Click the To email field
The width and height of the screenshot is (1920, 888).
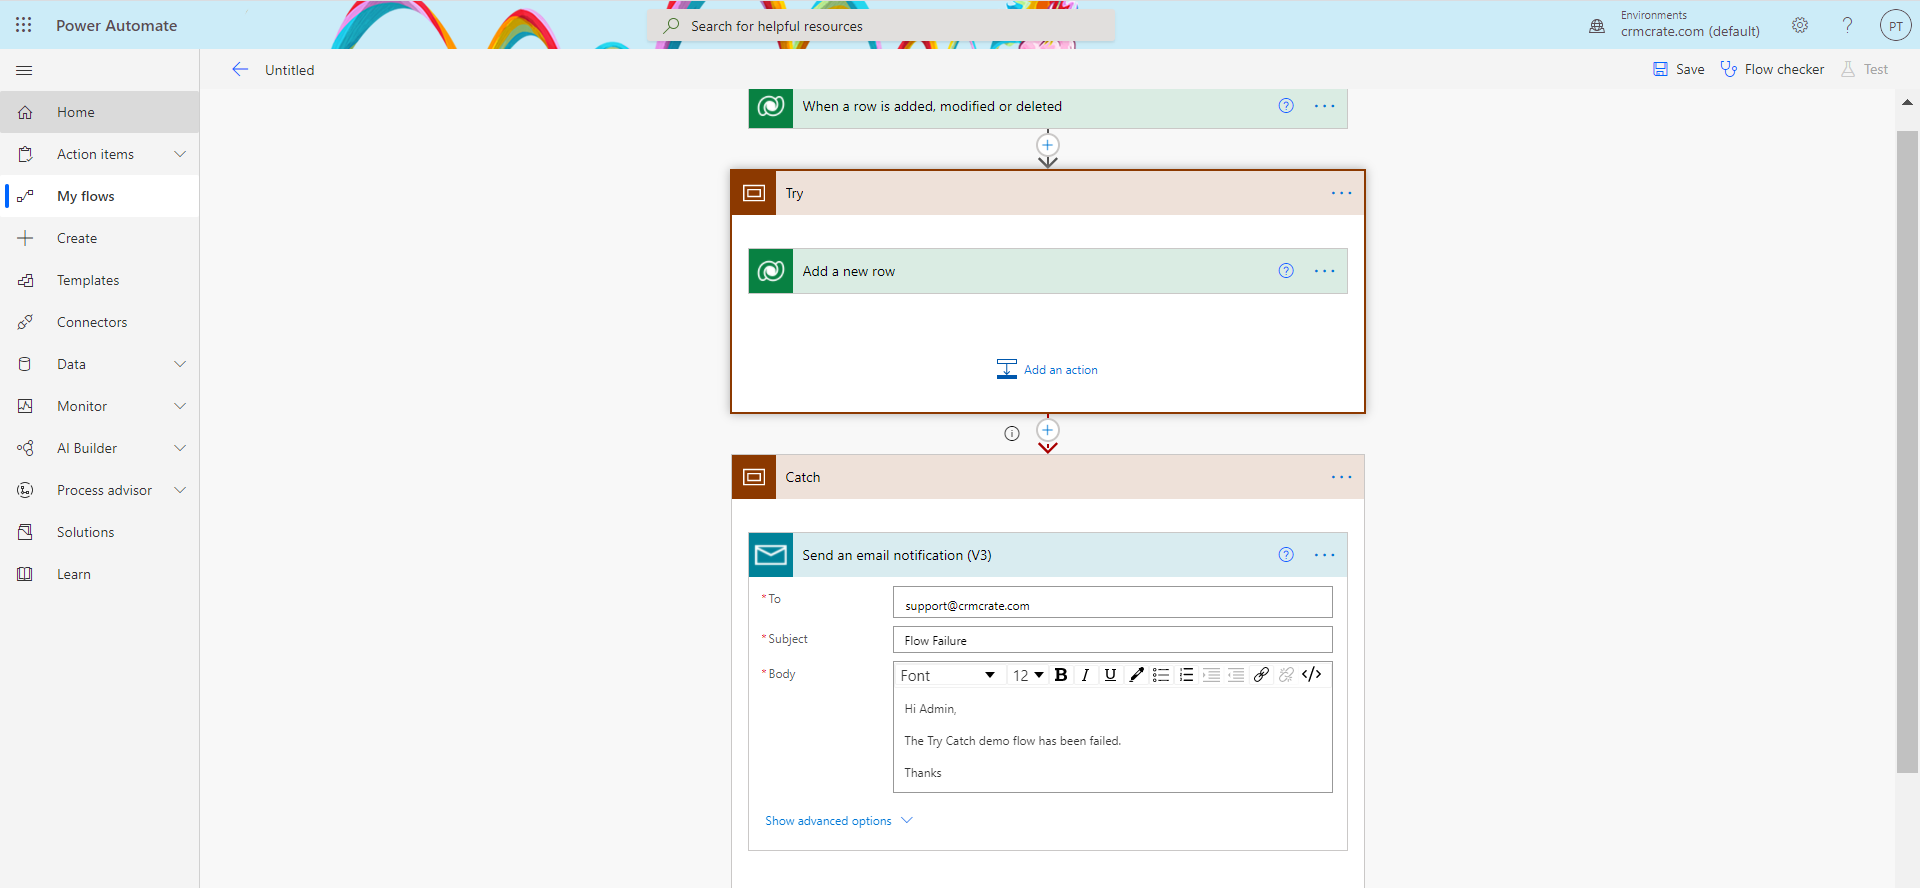point(1112,603)
